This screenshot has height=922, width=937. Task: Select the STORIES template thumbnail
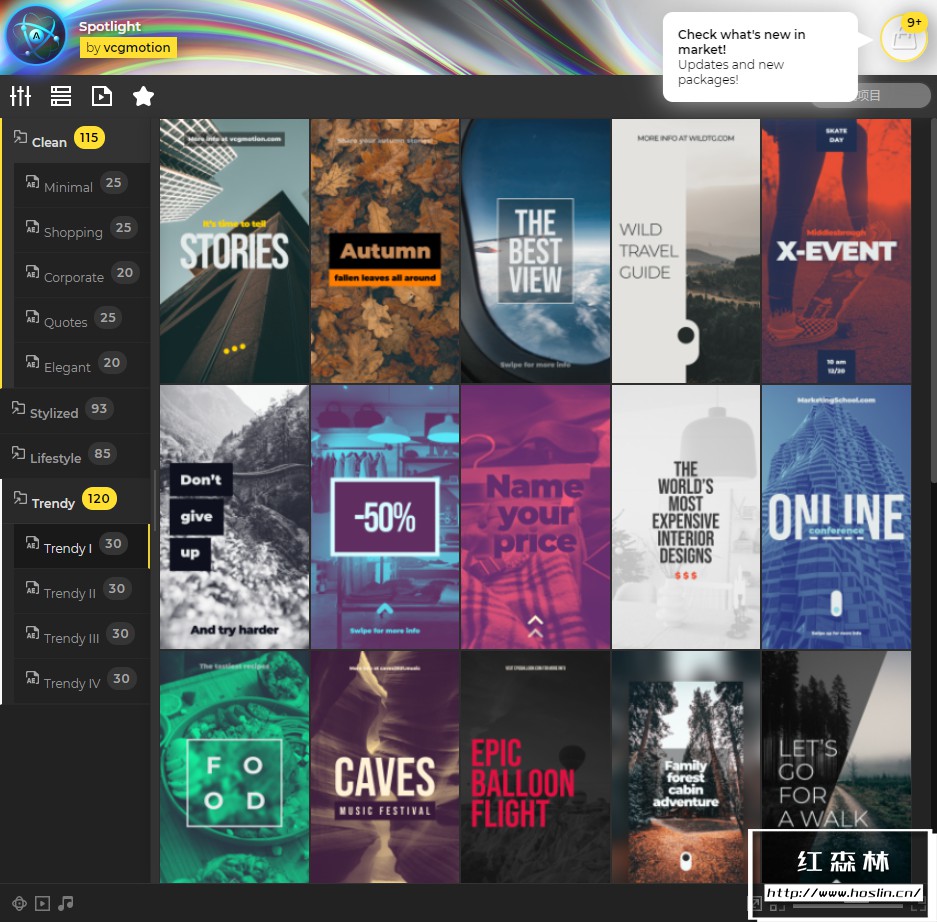pyautogui.click(x=234, y=251)
